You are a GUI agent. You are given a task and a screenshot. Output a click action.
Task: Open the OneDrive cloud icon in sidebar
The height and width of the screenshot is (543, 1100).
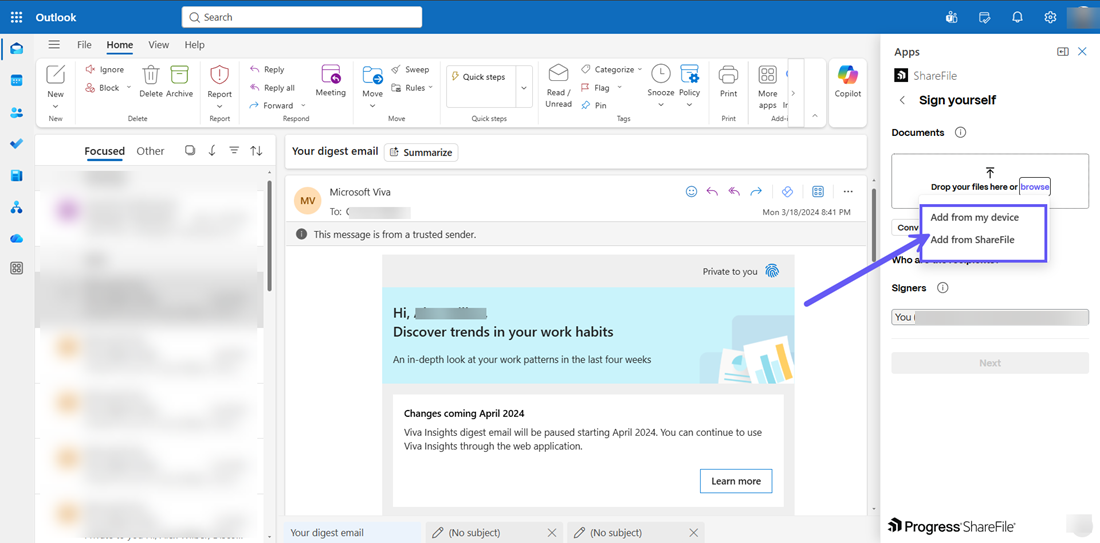point(17,239)
